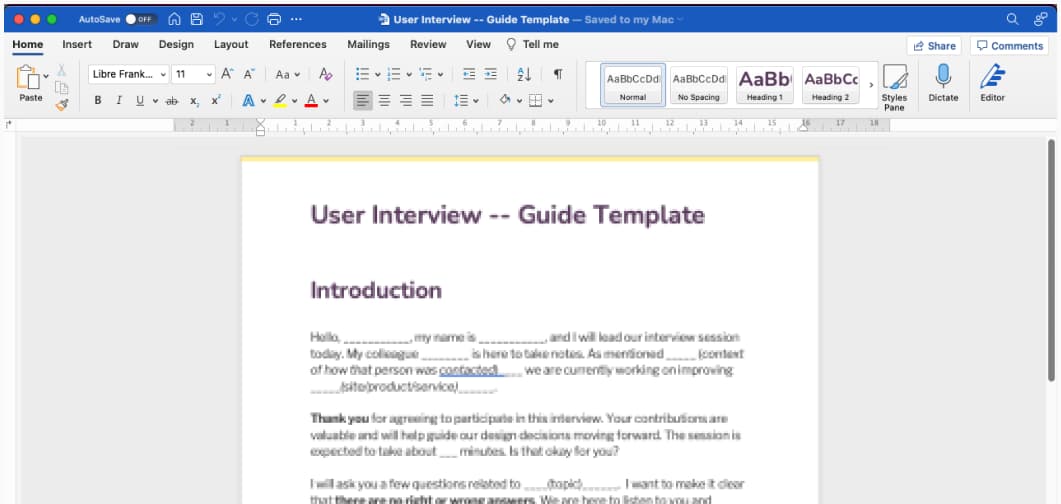Click the Sort A-Z icon
Viewport: 1061px width, 504px height.
524,74
